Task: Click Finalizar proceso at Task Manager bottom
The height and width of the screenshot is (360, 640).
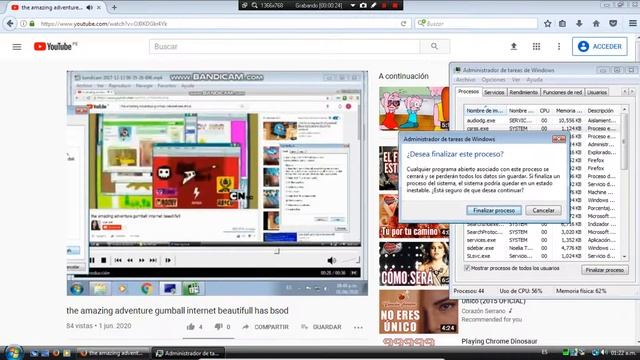Action: [x=604, y=270]
